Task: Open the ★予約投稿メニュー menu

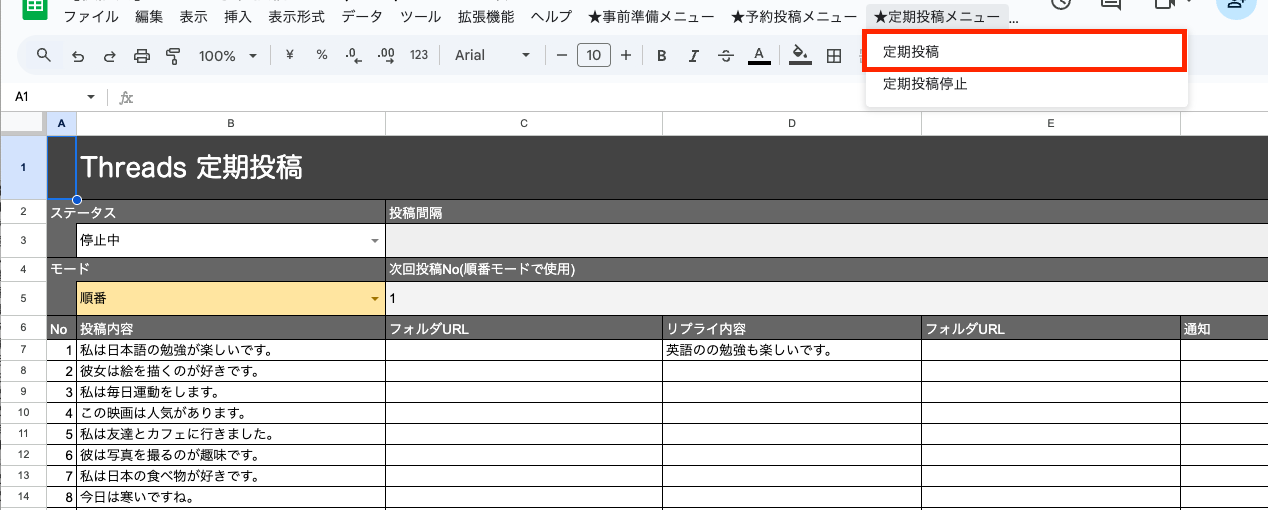Action: click(x=794, y=17)
